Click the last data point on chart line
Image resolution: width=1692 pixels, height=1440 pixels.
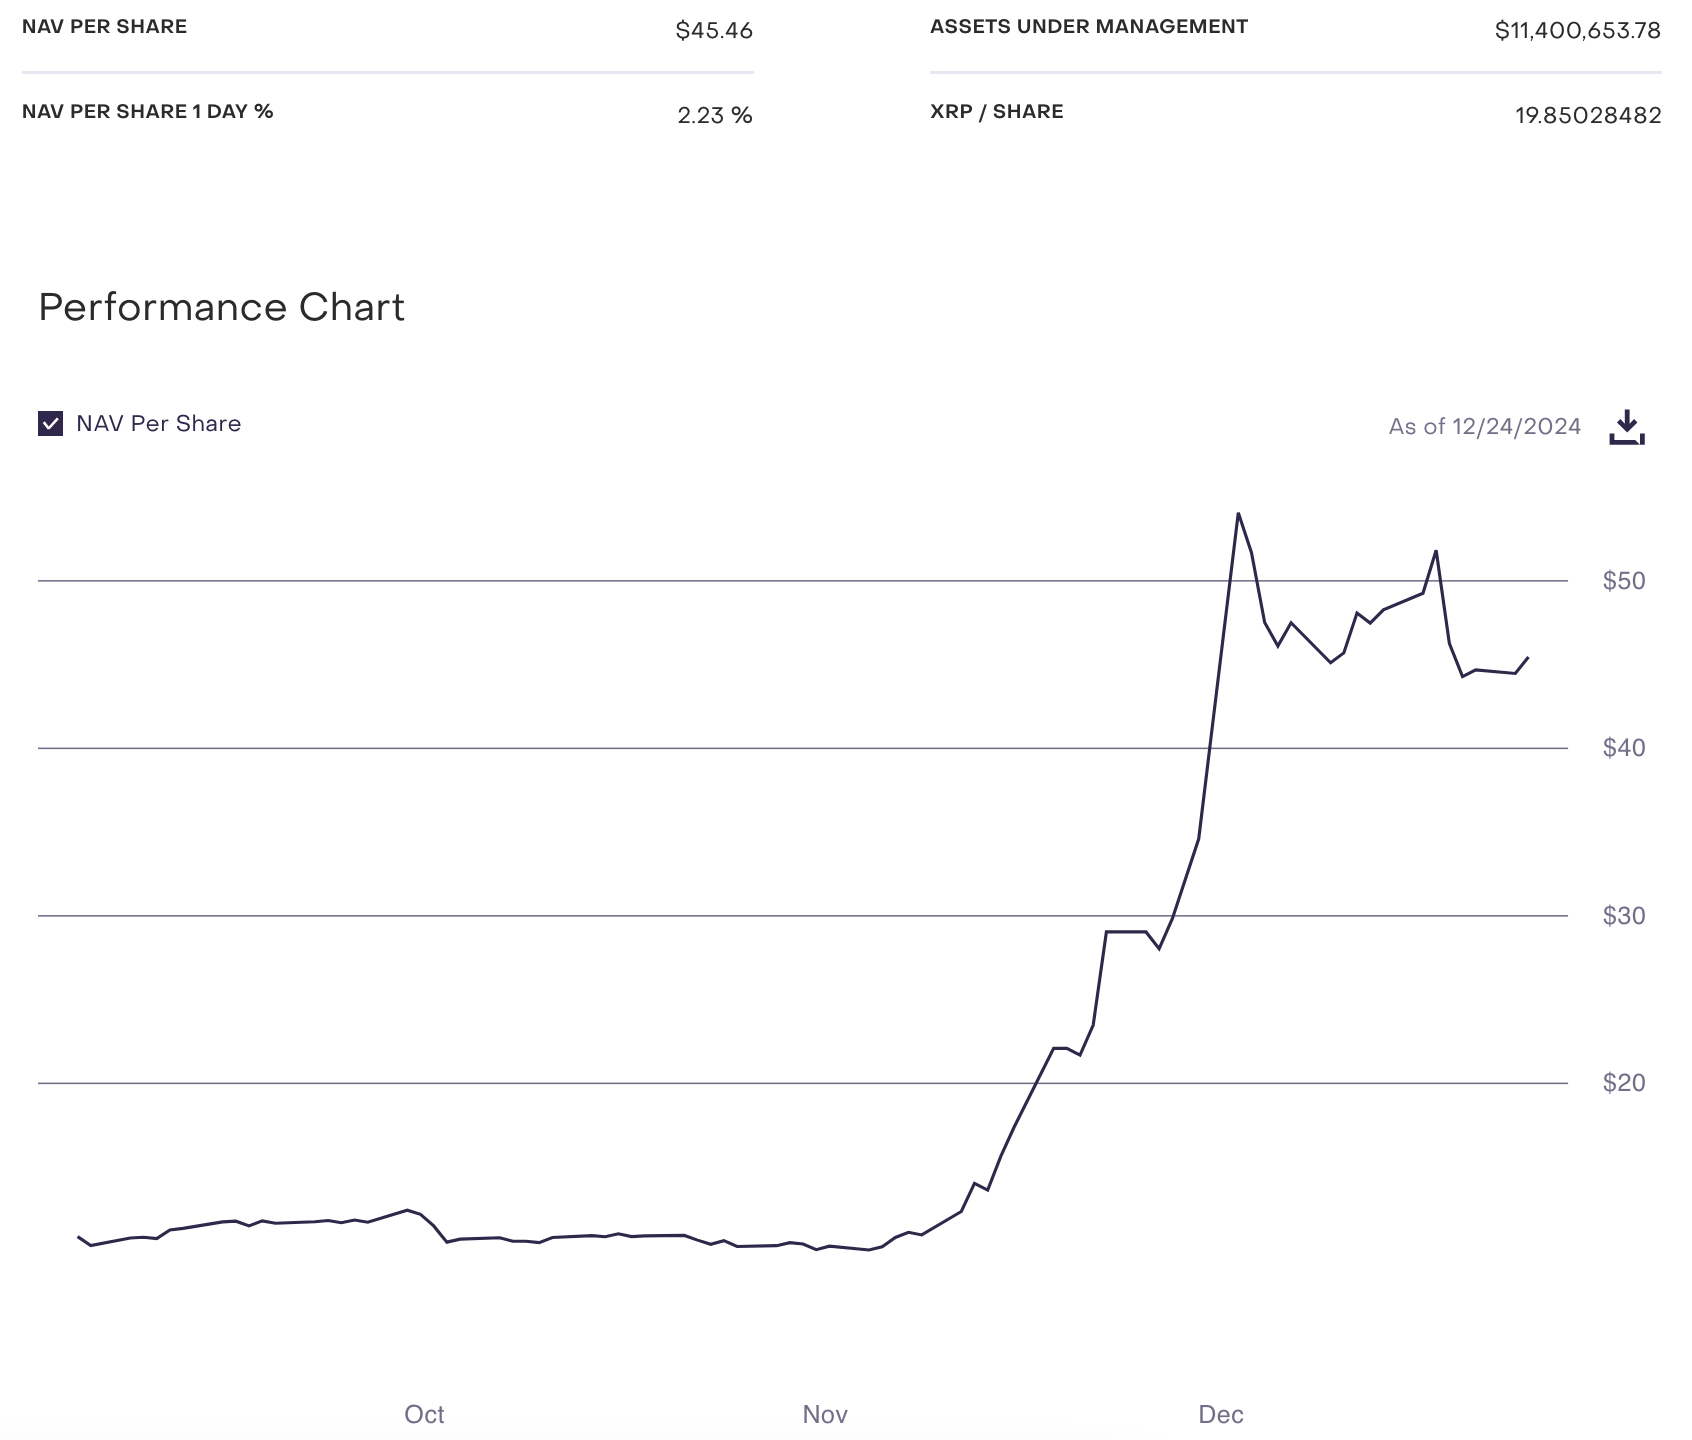point(1527,658)
